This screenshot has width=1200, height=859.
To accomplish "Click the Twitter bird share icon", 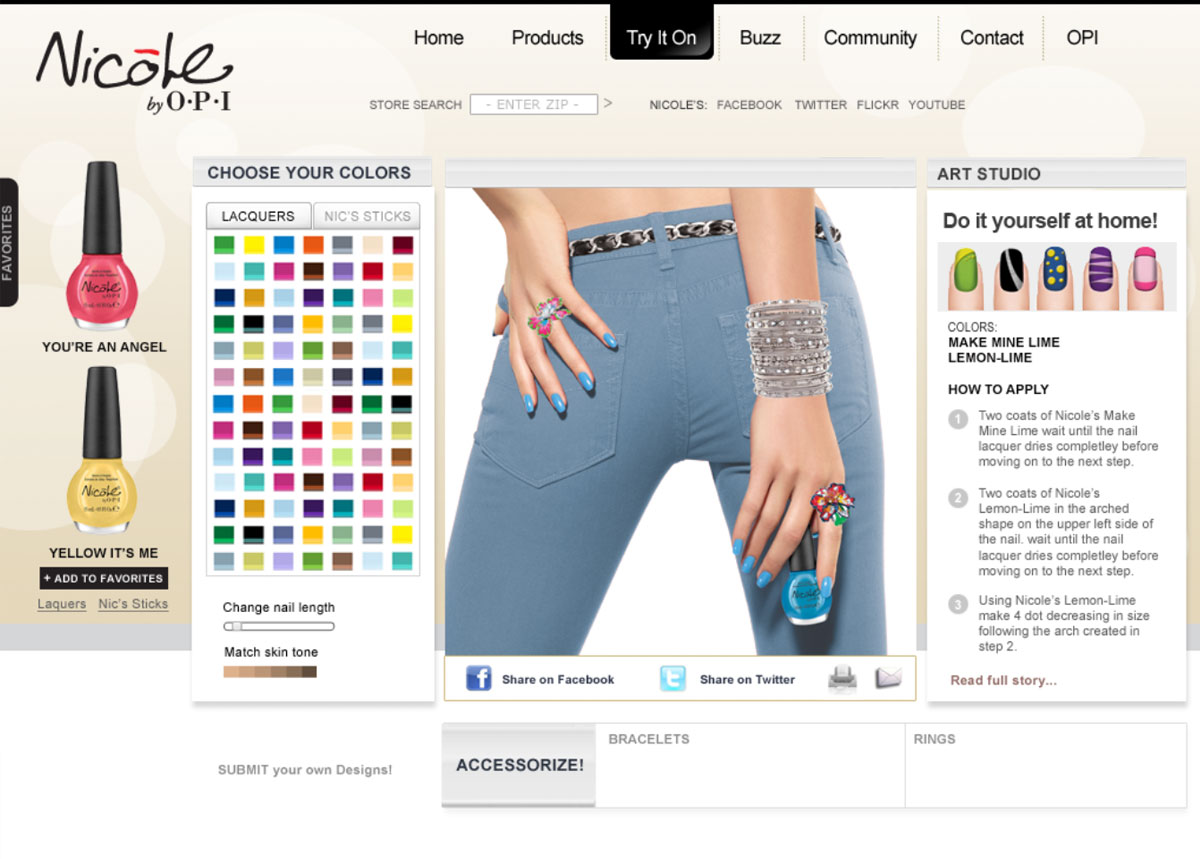I will click(x=673, y=679).
